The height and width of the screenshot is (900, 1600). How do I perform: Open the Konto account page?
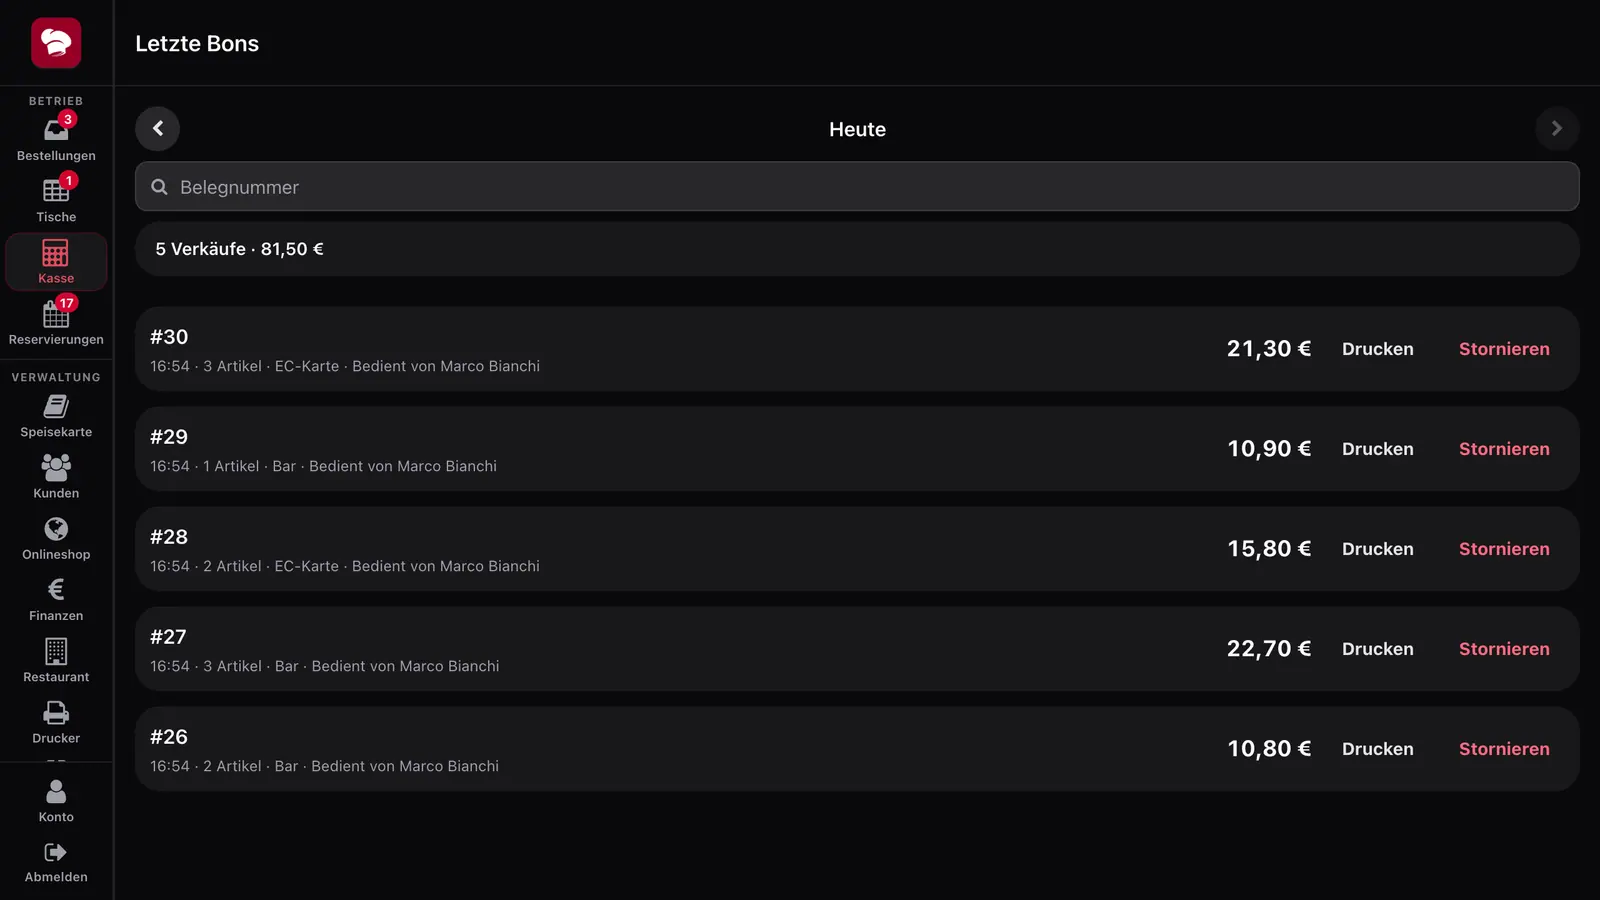[56, 801]
